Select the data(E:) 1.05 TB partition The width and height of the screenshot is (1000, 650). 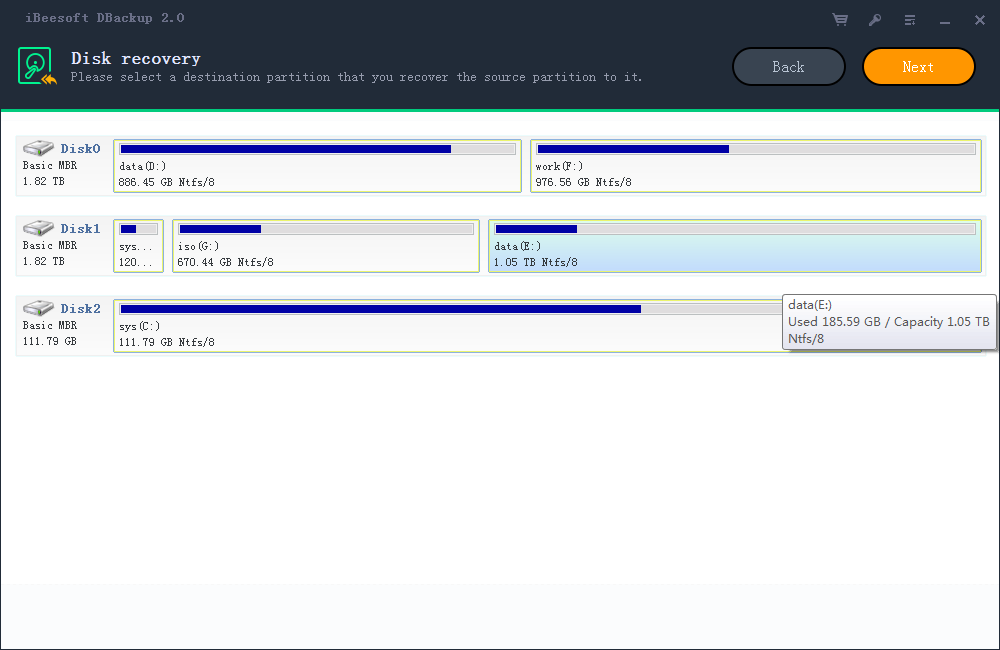pyautogui.click(x=735, y=246)
